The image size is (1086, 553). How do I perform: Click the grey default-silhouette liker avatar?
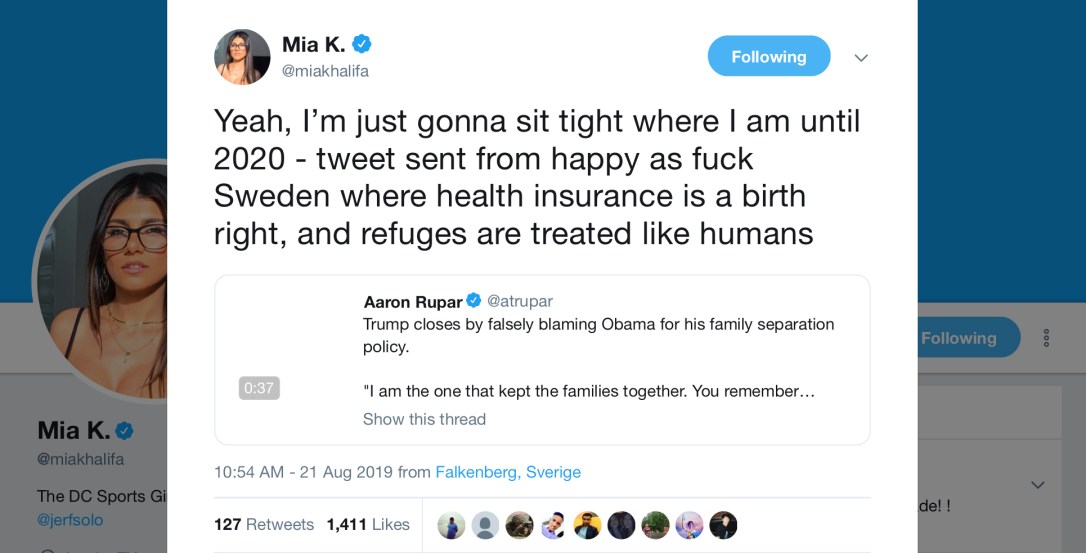tap(485, 525)
